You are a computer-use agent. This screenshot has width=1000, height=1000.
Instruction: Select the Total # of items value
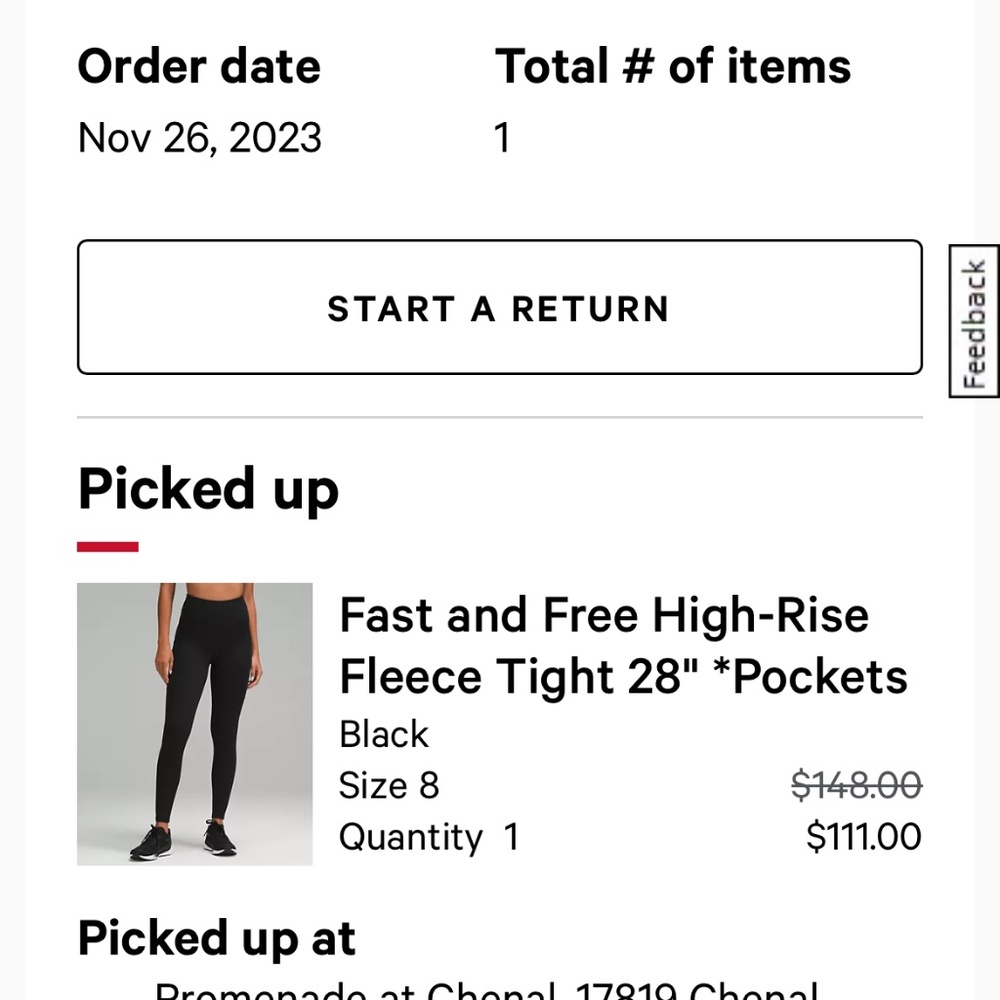click(502, 138)
